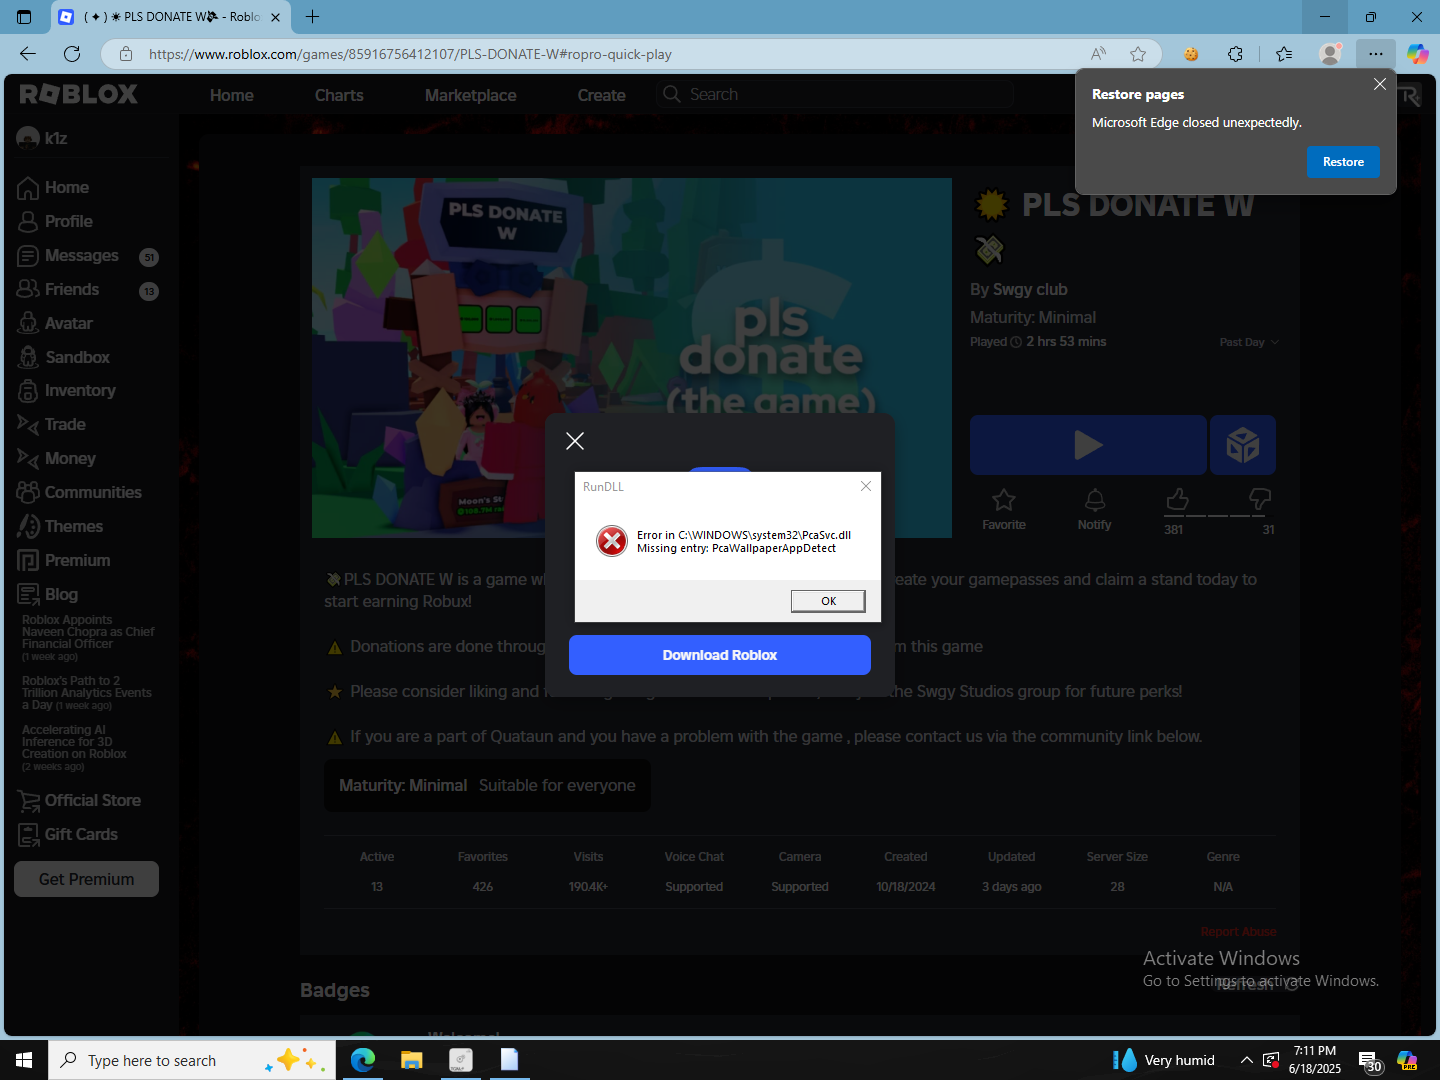Open the Trade sidebar item
This screenshot has height=1080, width=1440.
click(52, 425)
